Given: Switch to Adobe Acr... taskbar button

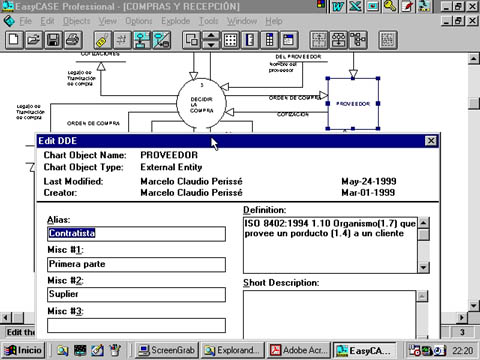Looking at the screenshot, I should click(x=299, y=350).
